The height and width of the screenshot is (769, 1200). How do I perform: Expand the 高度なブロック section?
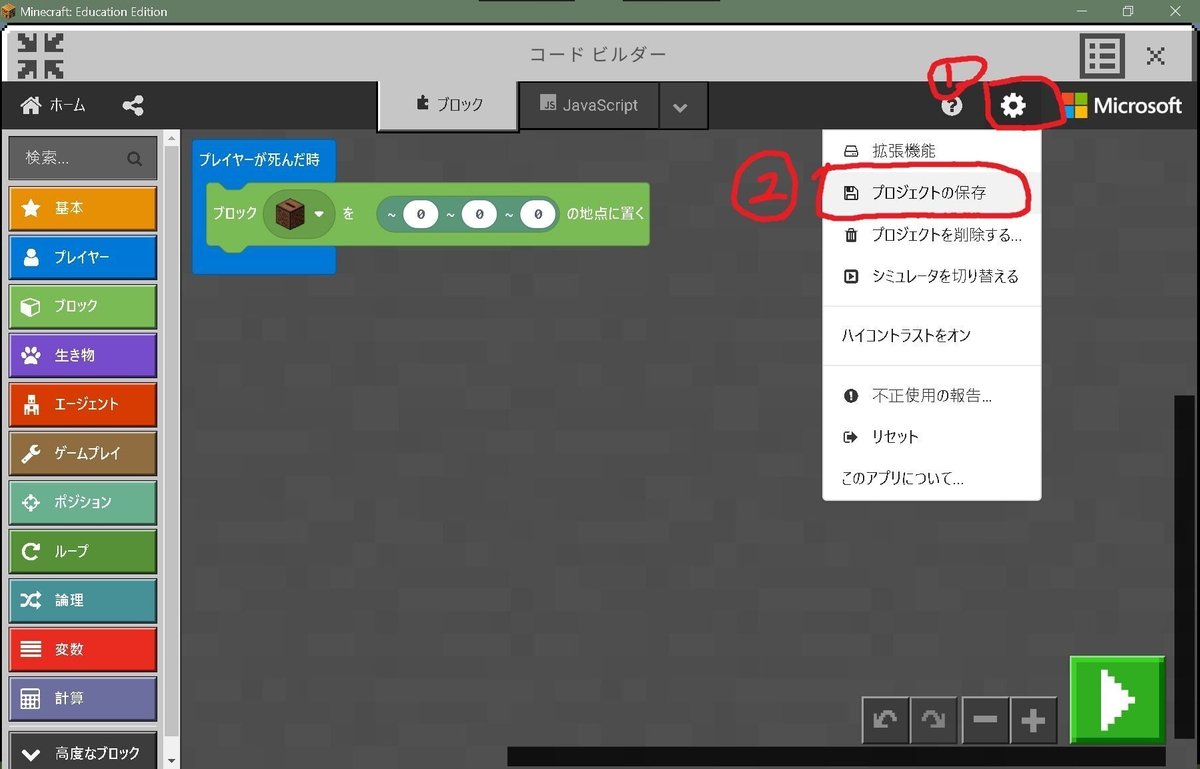tap(83, 752)
